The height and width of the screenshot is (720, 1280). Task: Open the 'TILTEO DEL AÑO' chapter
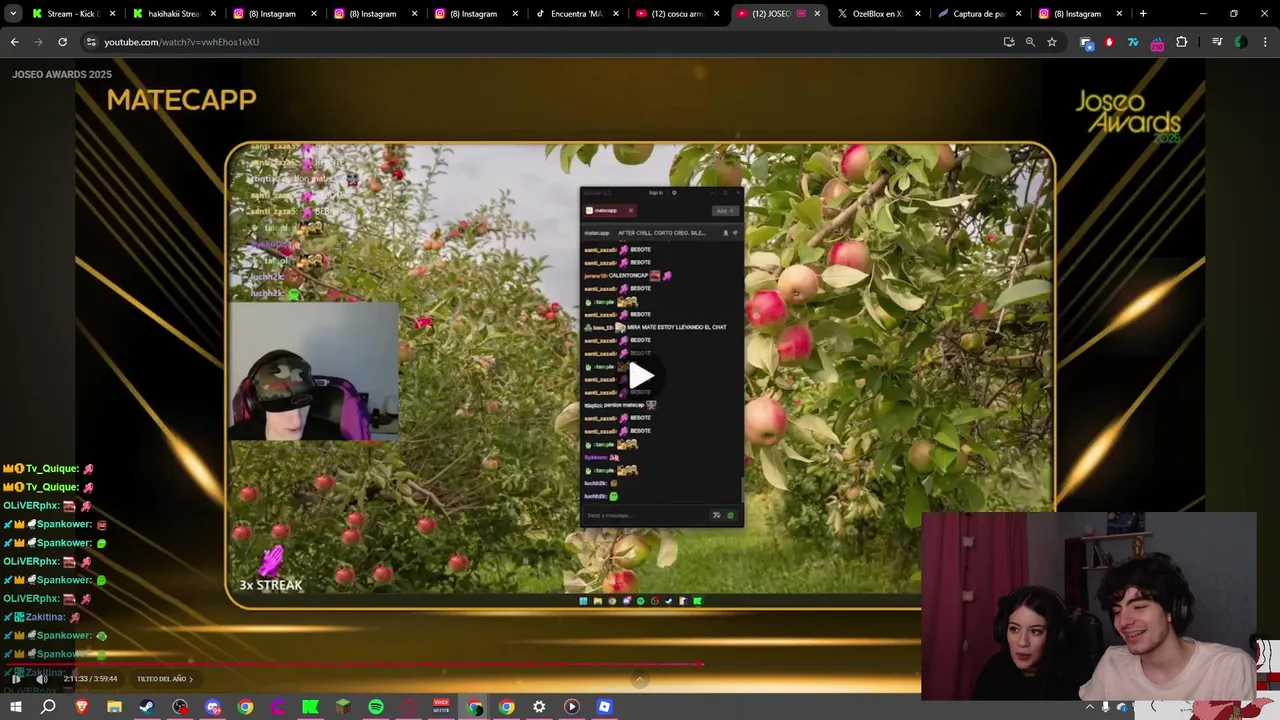click(x=165, y=679)
